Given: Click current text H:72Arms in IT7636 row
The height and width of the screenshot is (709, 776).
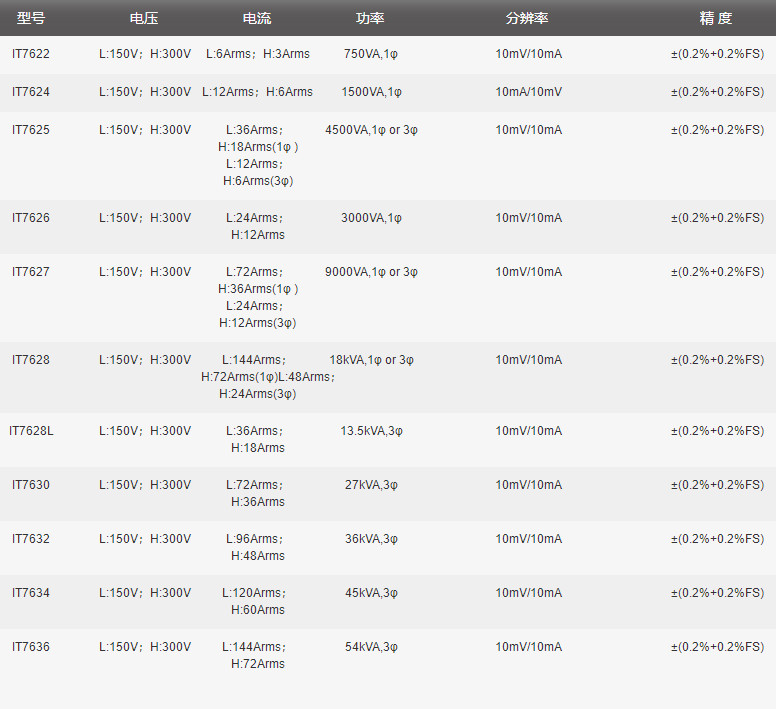Looking at the screenshot, I should [x=258, y=663].
